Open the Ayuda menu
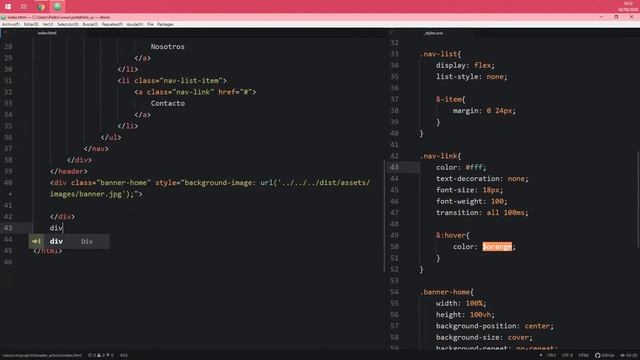The image size is (640, 360). (135, 24)
